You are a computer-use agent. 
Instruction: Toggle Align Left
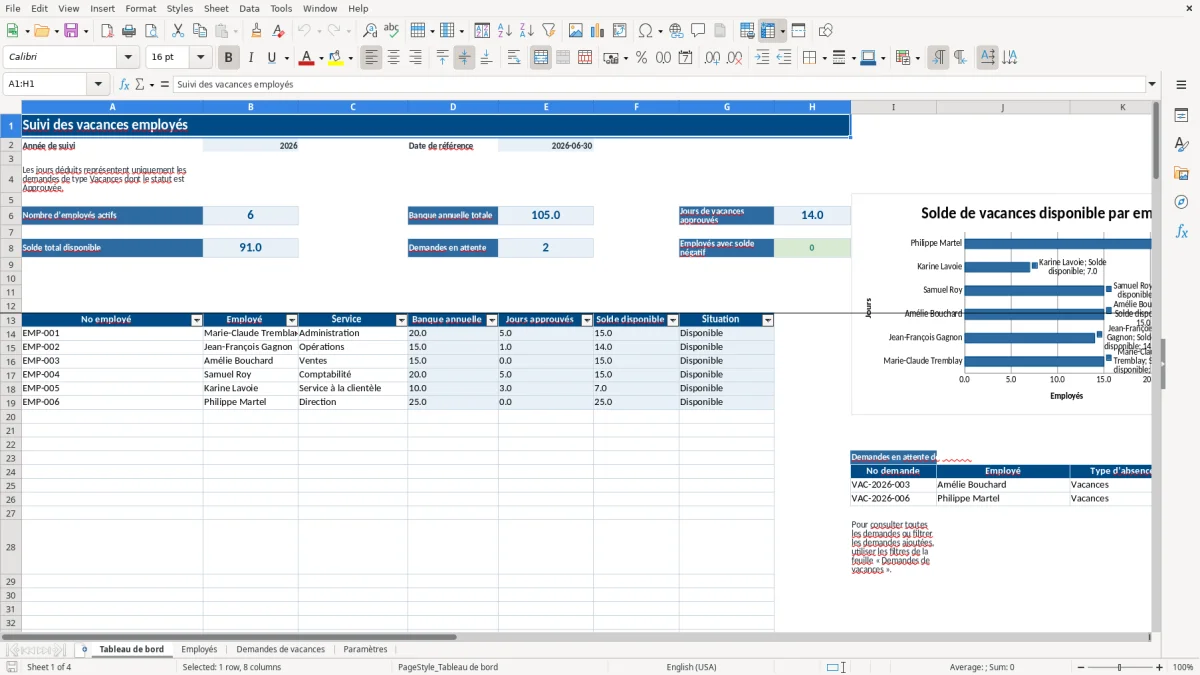pyautogui.click(x=371, y=58)
